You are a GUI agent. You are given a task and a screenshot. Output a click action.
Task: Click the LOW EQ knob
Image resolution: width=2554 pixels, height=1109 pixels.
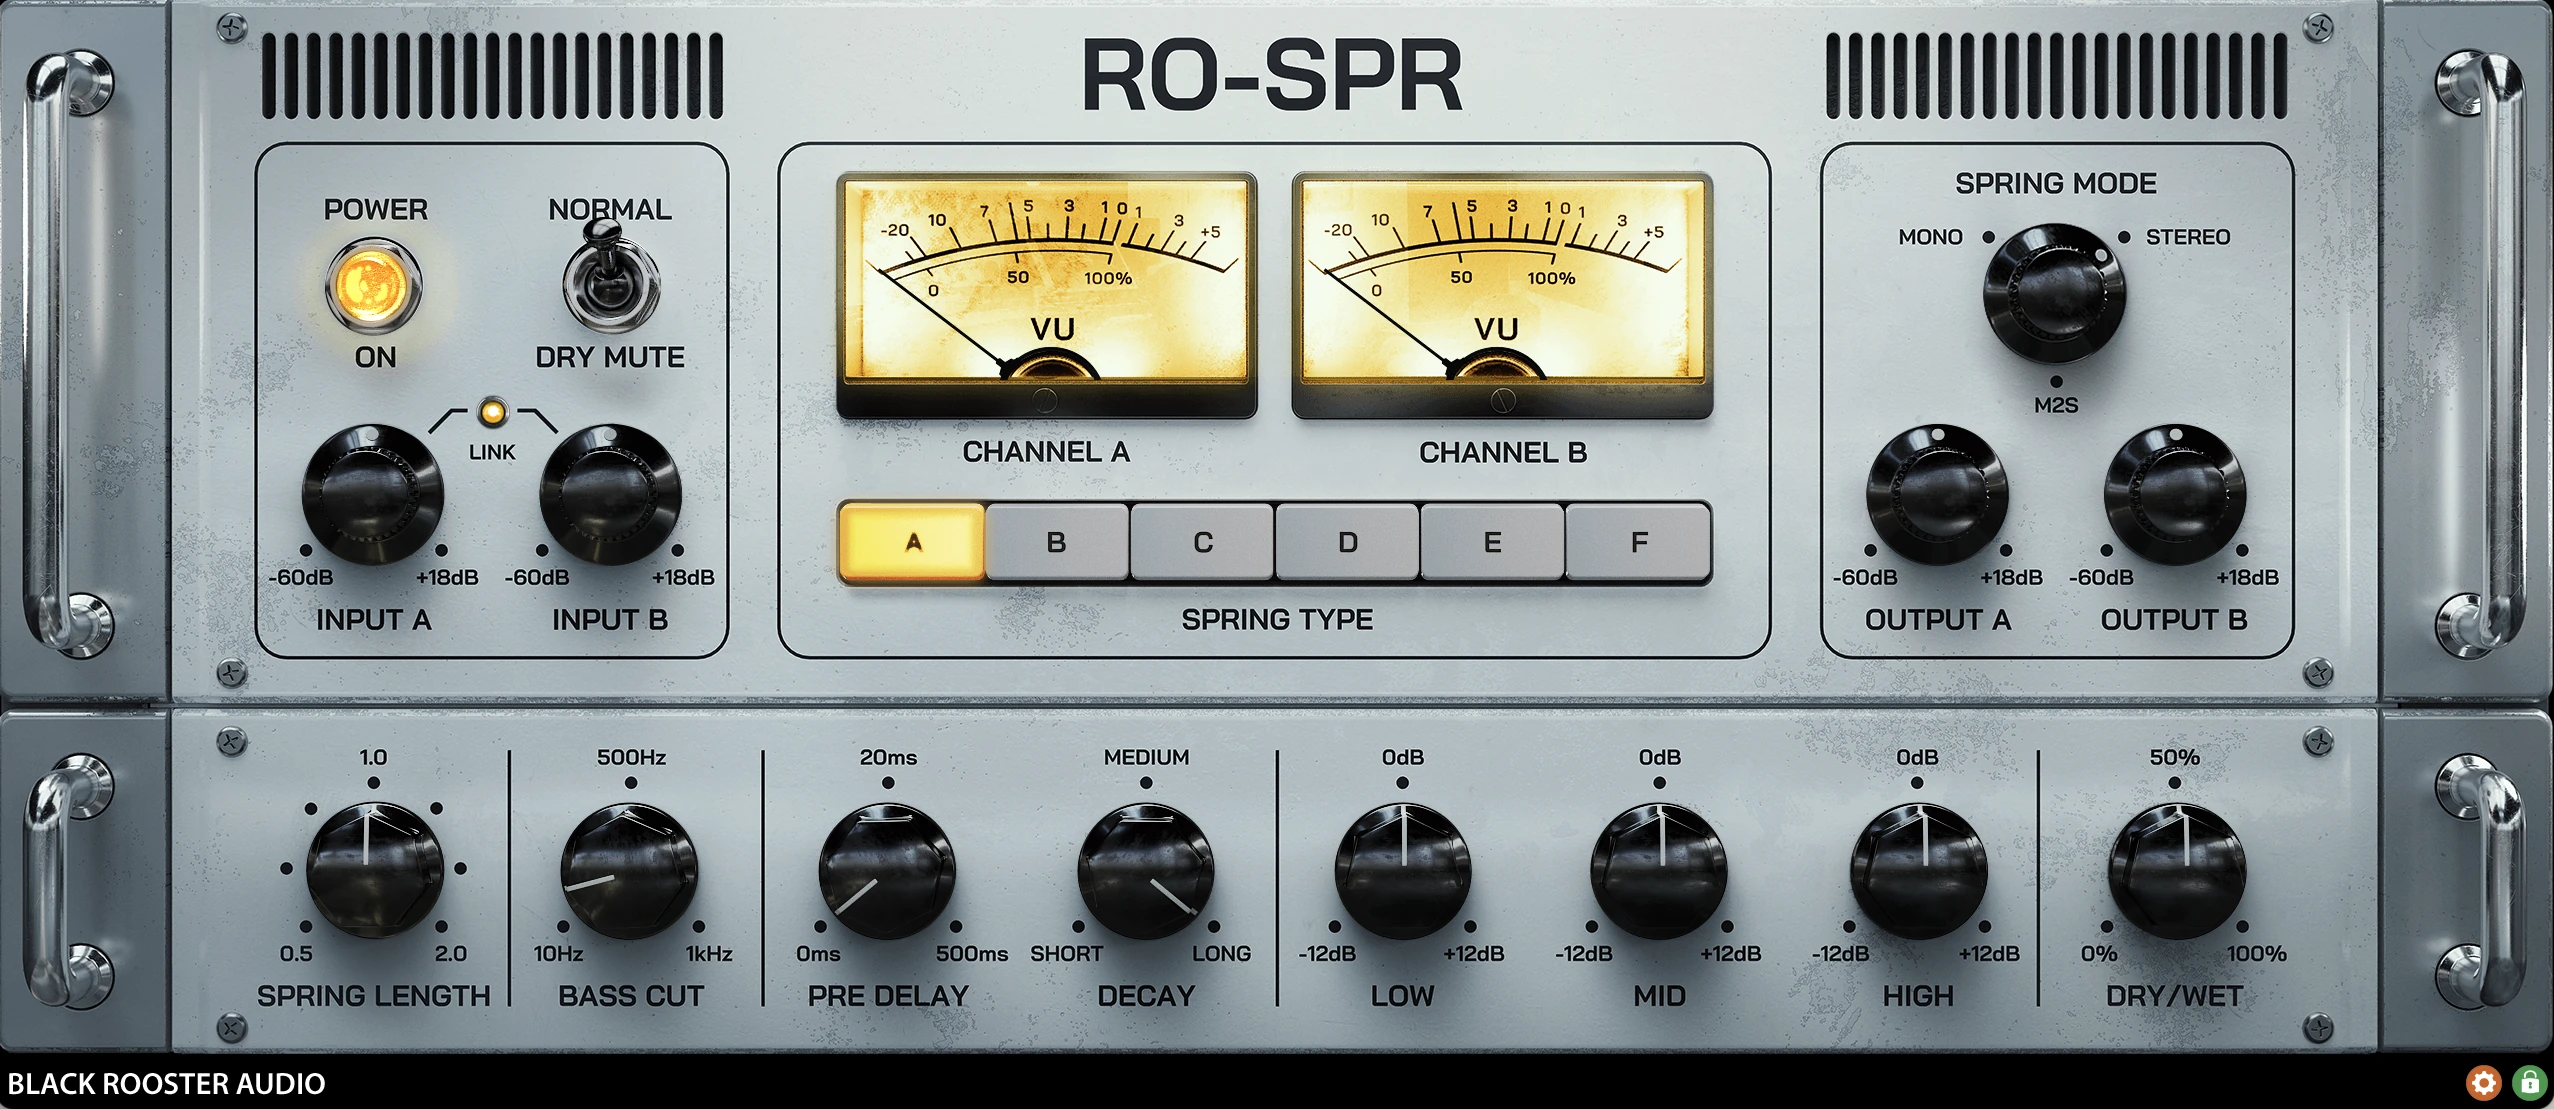tap(1403, 869)
